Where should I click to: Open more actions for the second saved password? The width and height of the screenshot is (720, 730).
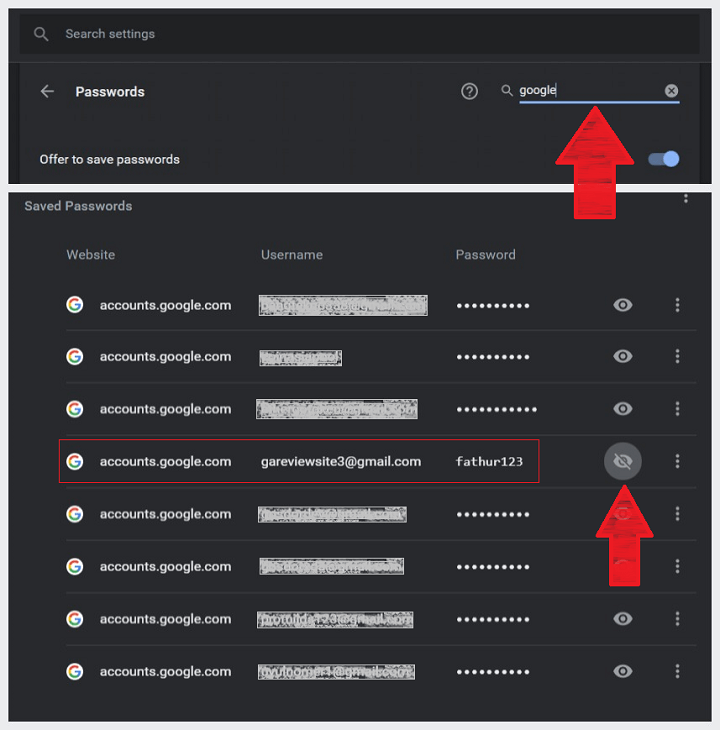pyautogui.click(x=677, y=357)
